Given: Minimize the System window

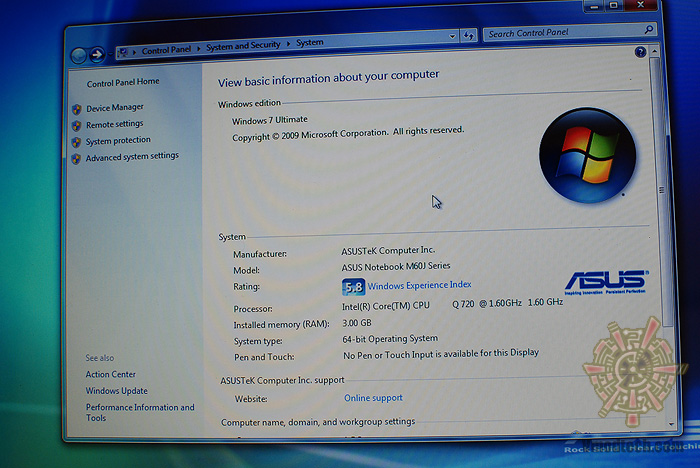Looking at the screenshot, I should click(x=593, y=6).
